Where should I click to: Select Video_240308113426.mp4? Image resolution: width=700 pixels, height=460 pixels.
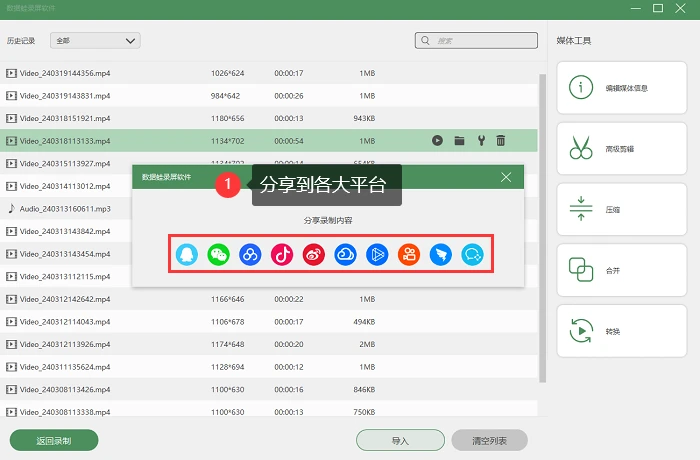coord(269,389)
